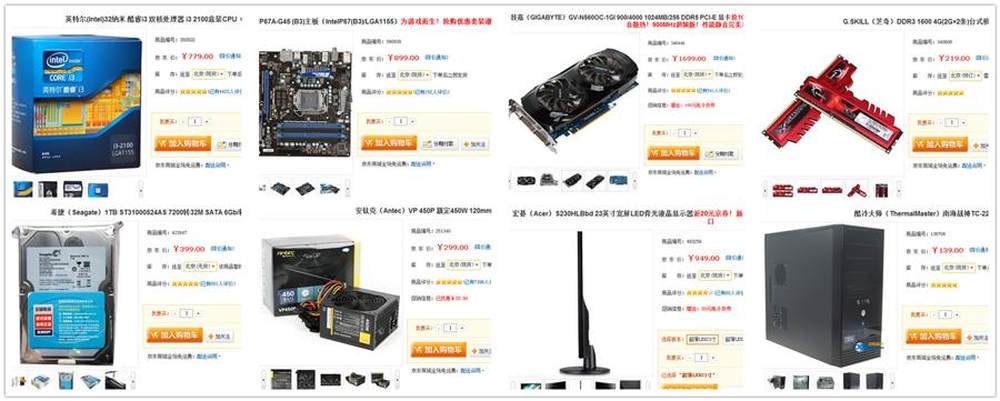Open the delivery region dropdown for Intel CPU

click(x=208, y=74)
